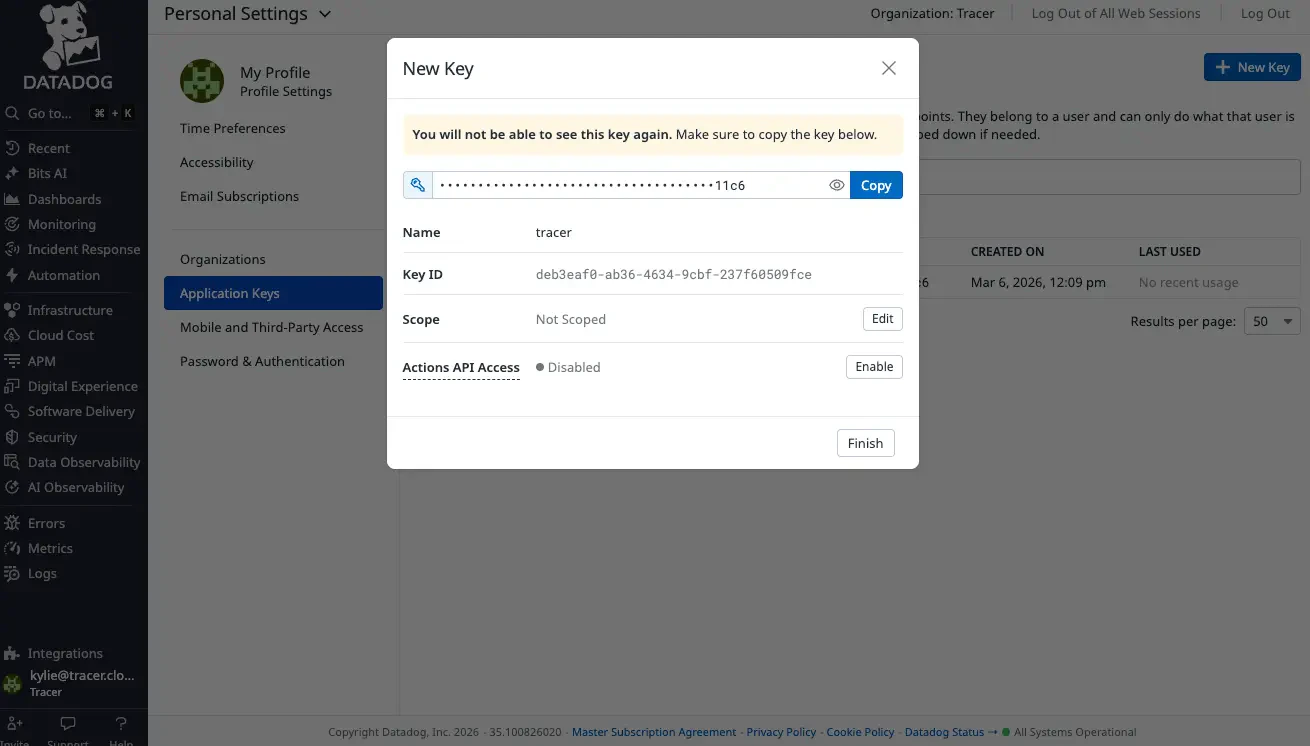
Task: Open the Privacy Policy link
Action: (781, 731)
